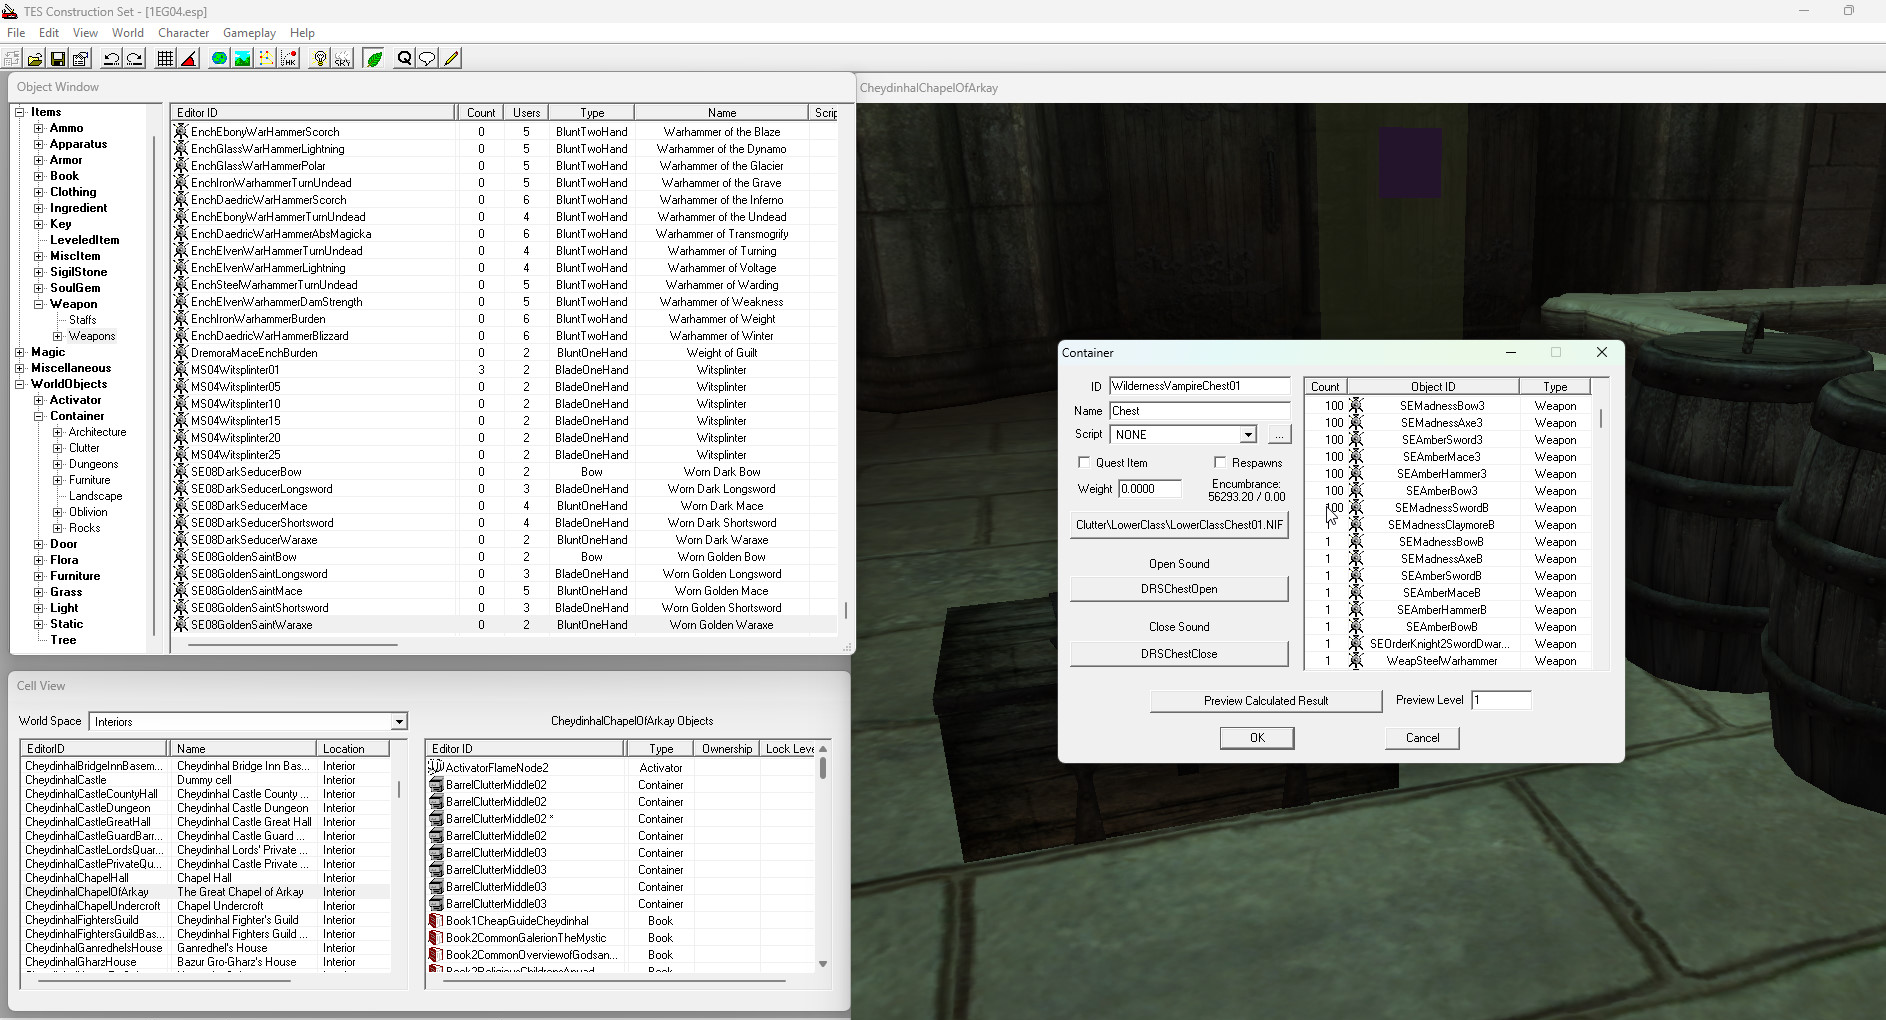
Task: Click the weapon icon next to SE08GoldenSaintWaraxe
Action: click(181, 625)
